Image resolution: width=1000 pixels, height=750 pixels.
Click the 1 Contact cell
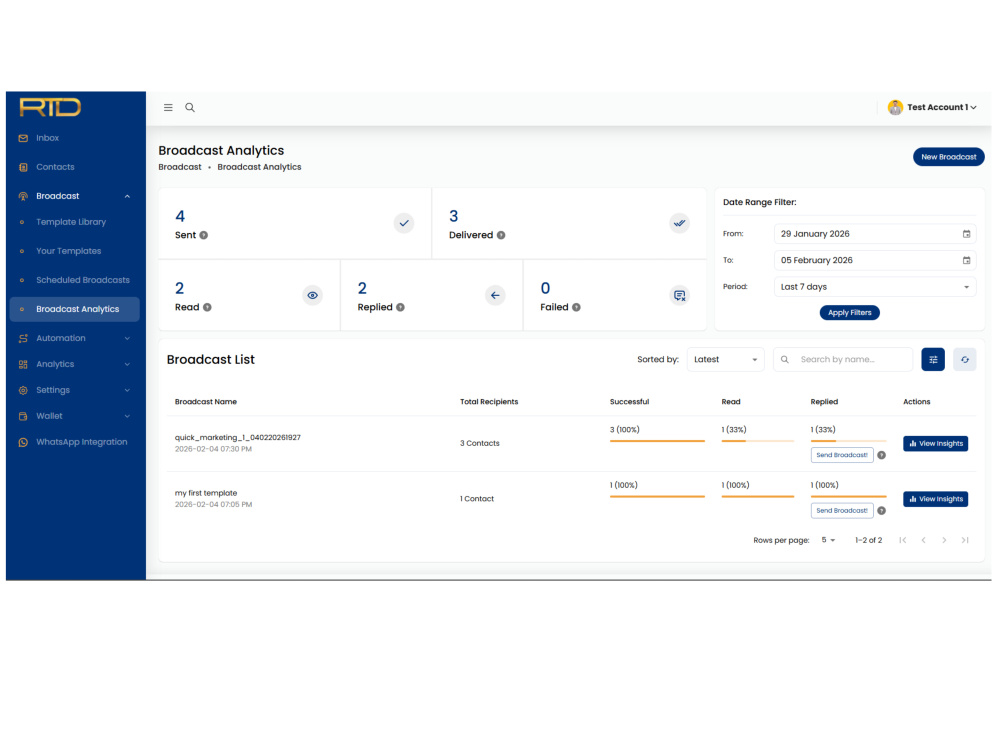tap(477, 499)
